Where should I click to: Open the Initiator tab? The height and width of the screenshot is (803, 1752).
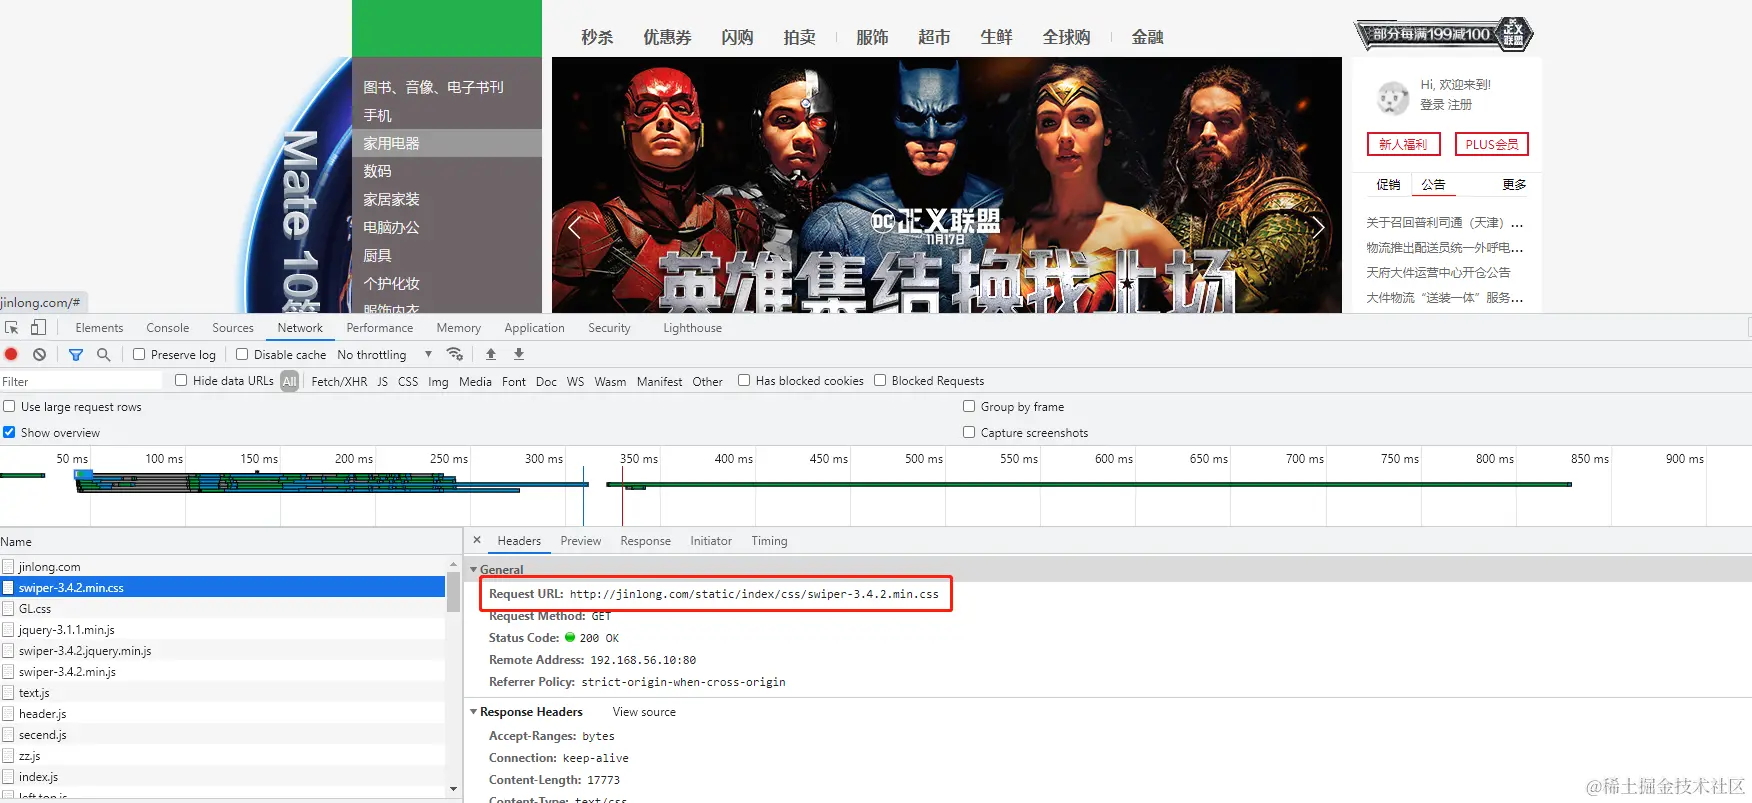click(x=711, y=540)
